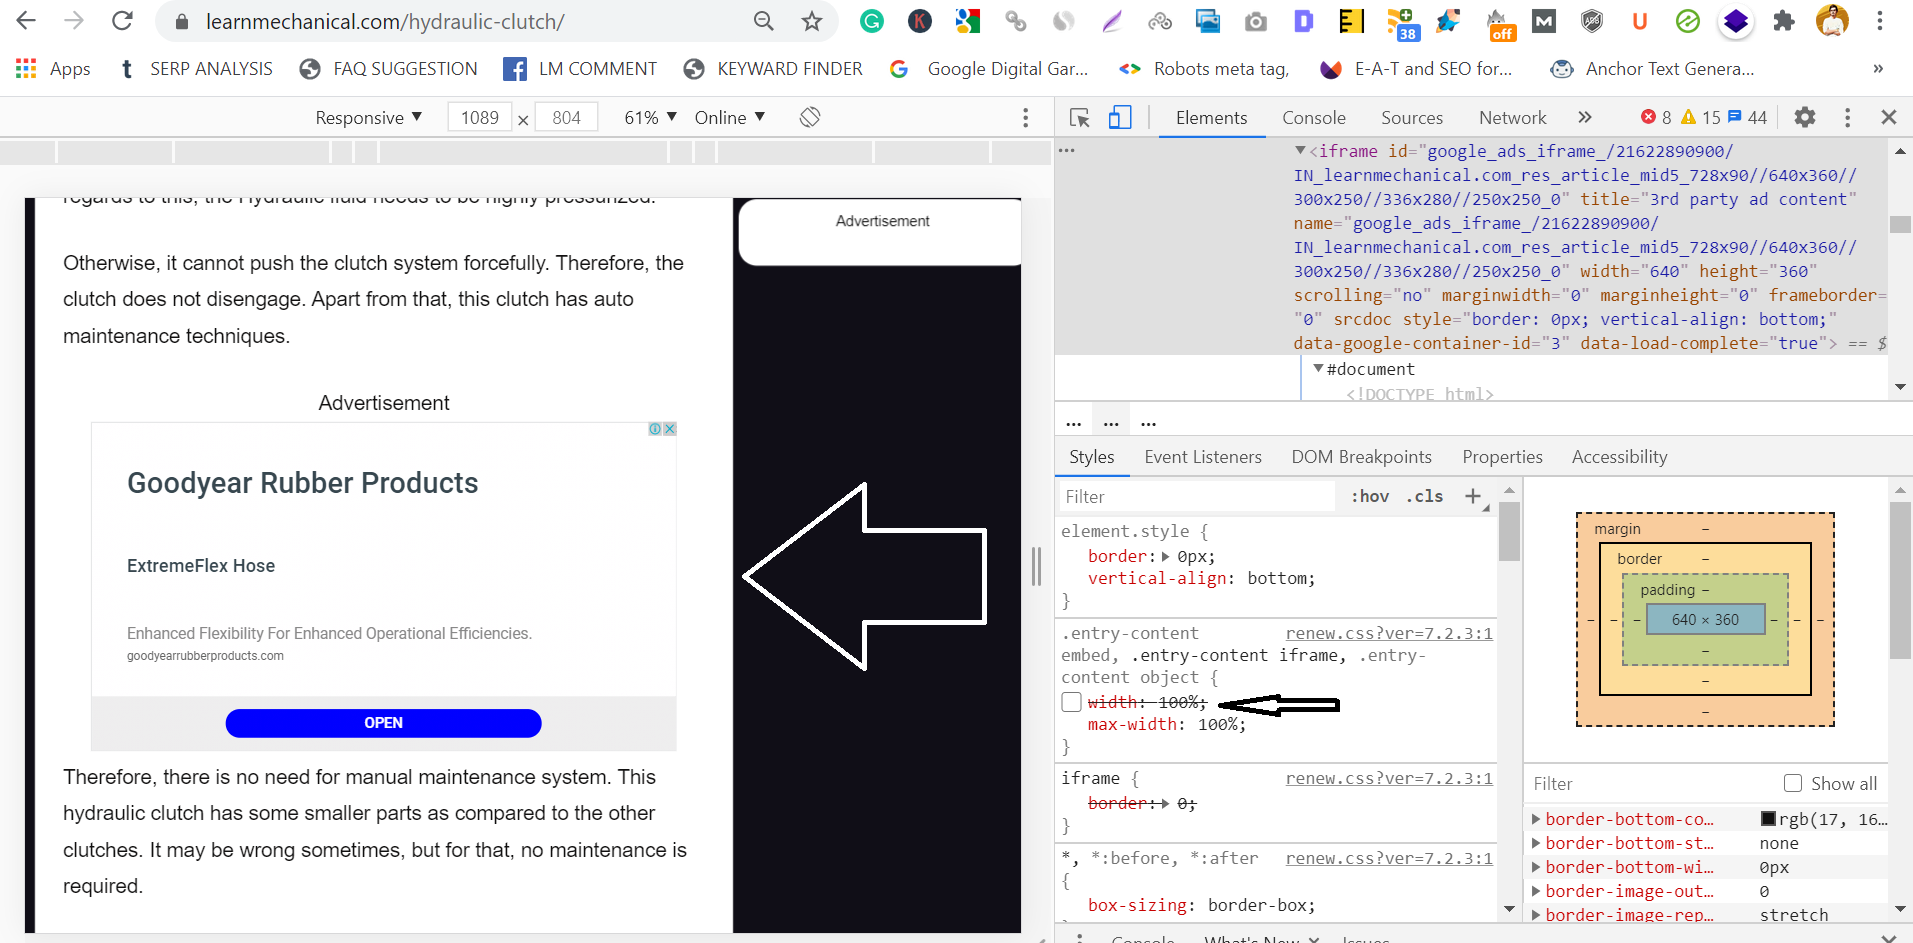
Task: Close the ad with the X icon
Action: point(670,429)
